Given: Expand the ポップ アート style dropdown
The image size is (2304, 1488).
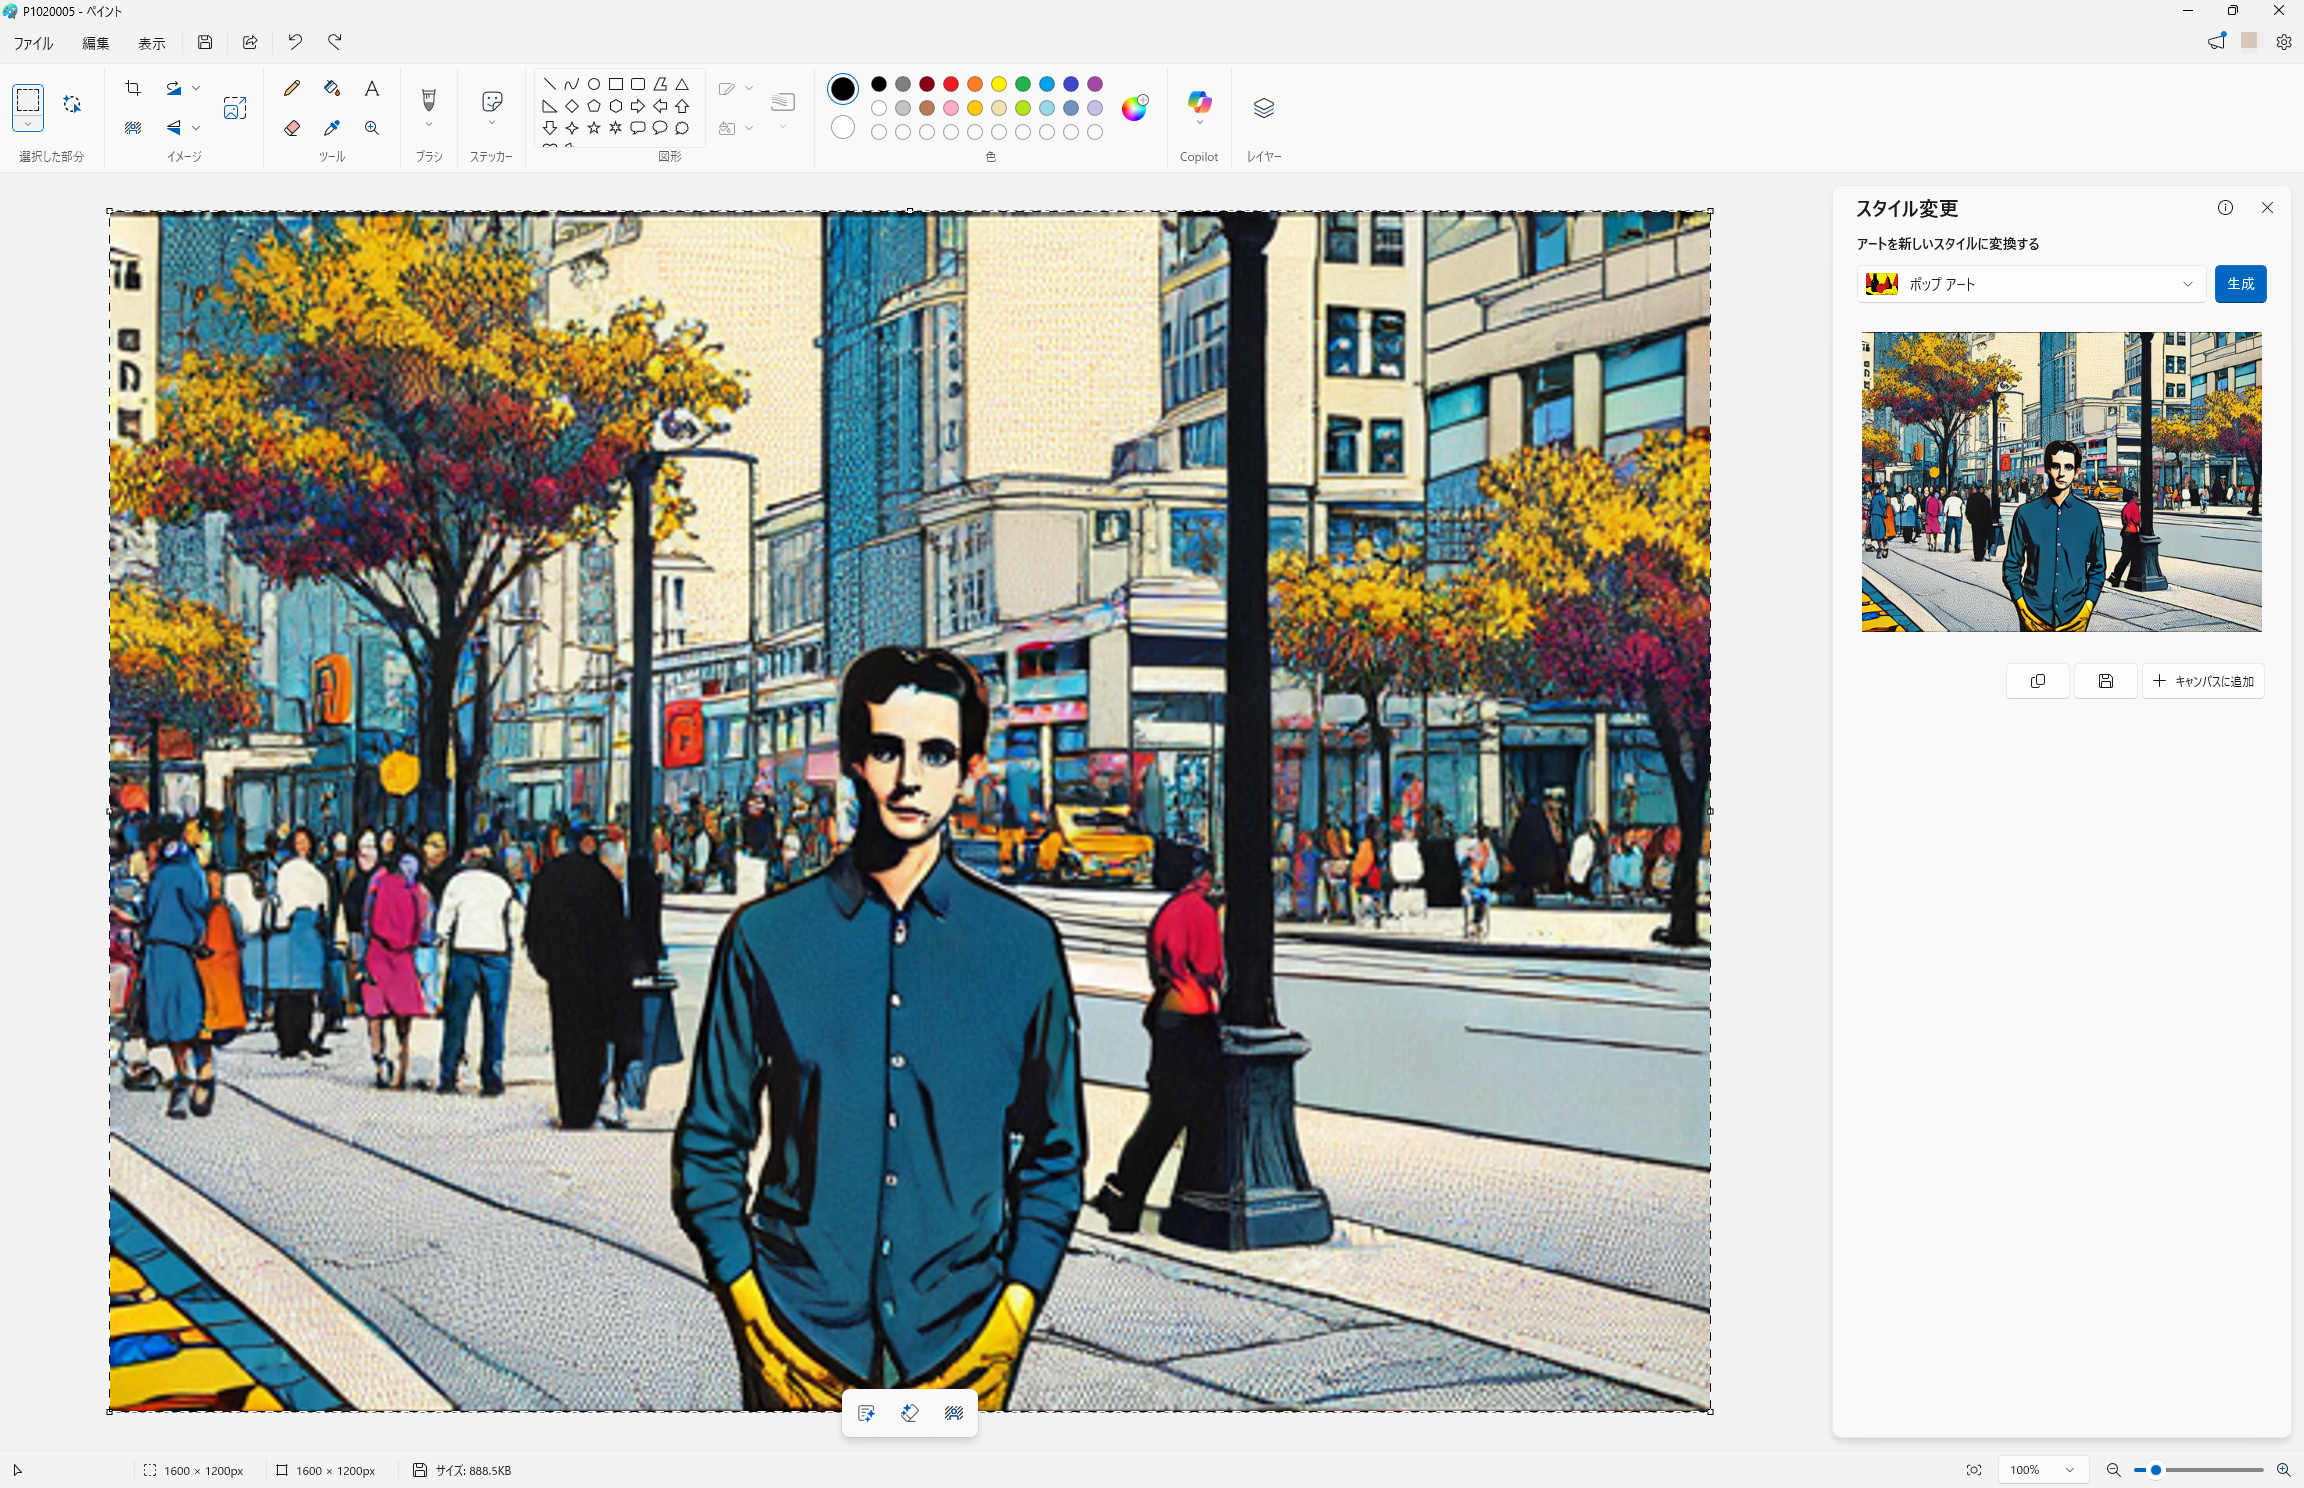Looking at the screenshot, I should point(2188,284).
